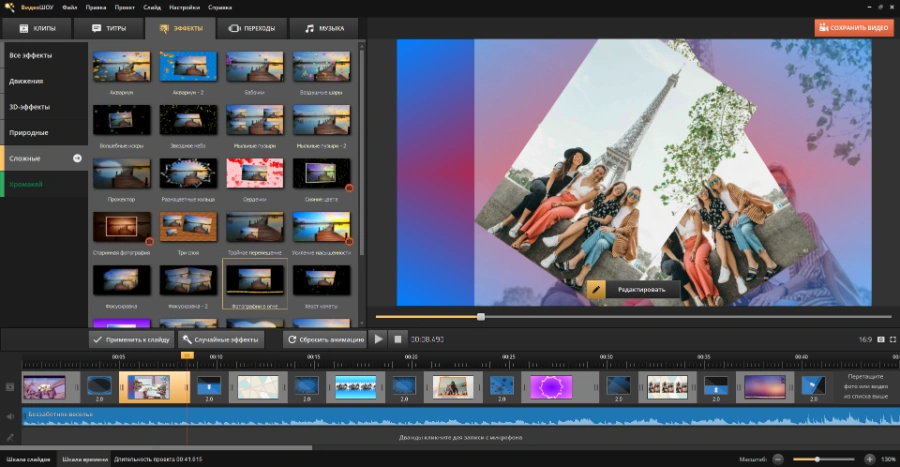
Task: Click the camera badge on Старинная фотография effect
Action: (149, 241)
